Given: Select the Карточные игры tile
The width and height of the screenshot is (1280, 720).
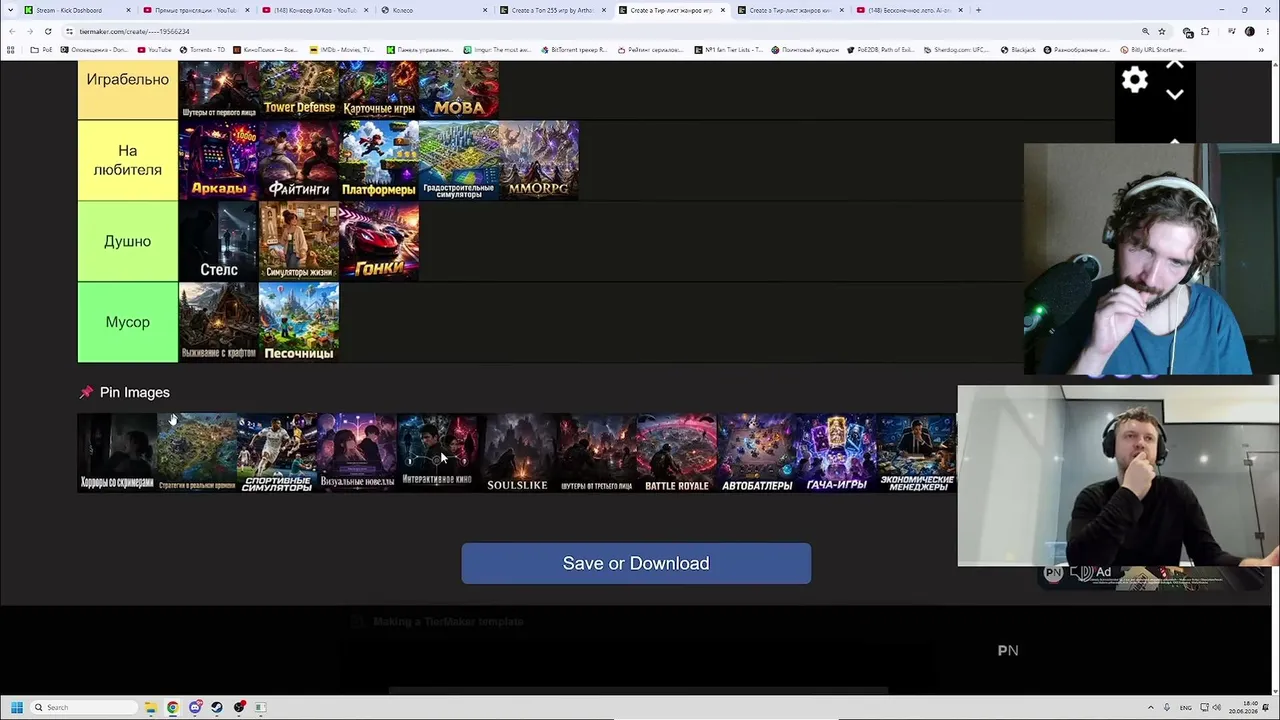Looking at the screenshot, I should tap(379, 90).
